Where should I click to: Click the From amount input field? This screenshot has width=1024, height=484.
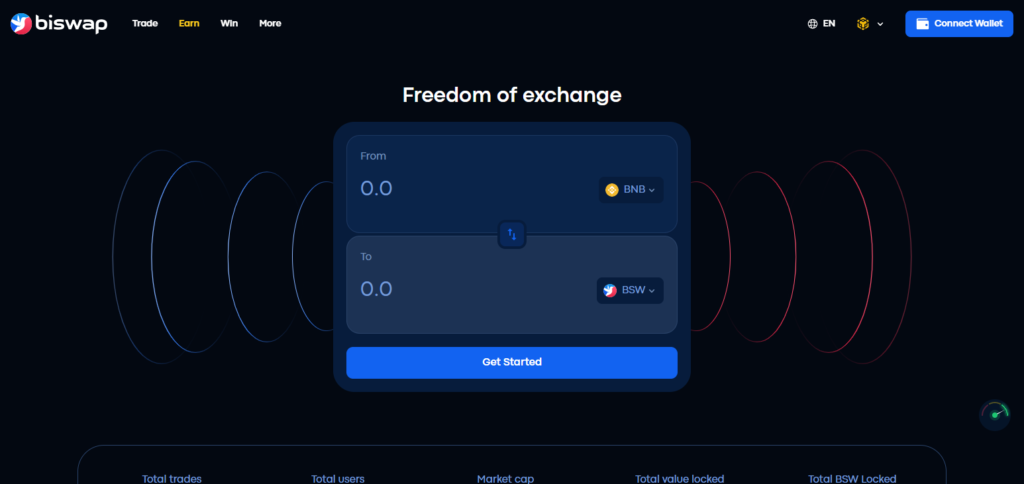click(x=470, y=189)
